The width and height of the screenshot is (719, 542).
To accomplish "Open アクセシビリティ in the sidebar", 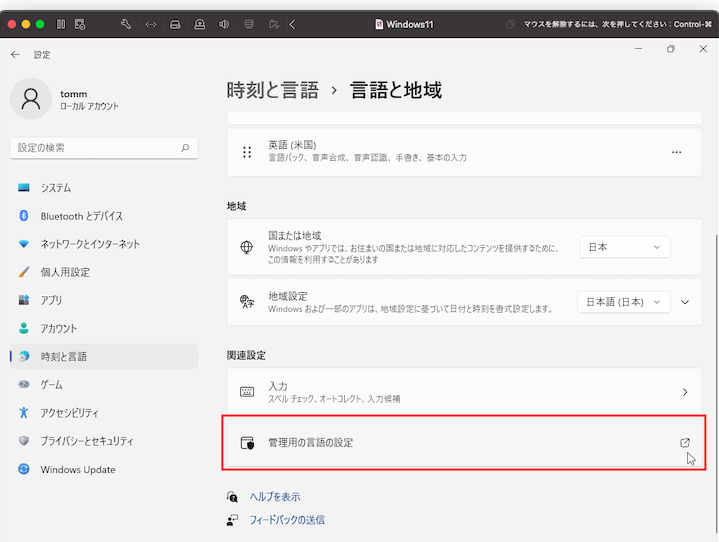I will coord(104,413).
